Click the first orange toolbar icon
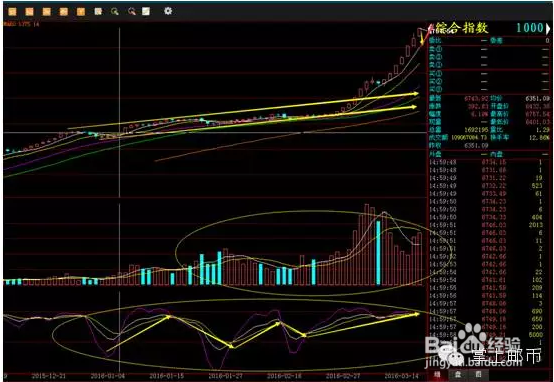Screen dimensions: 554x382 12,12
